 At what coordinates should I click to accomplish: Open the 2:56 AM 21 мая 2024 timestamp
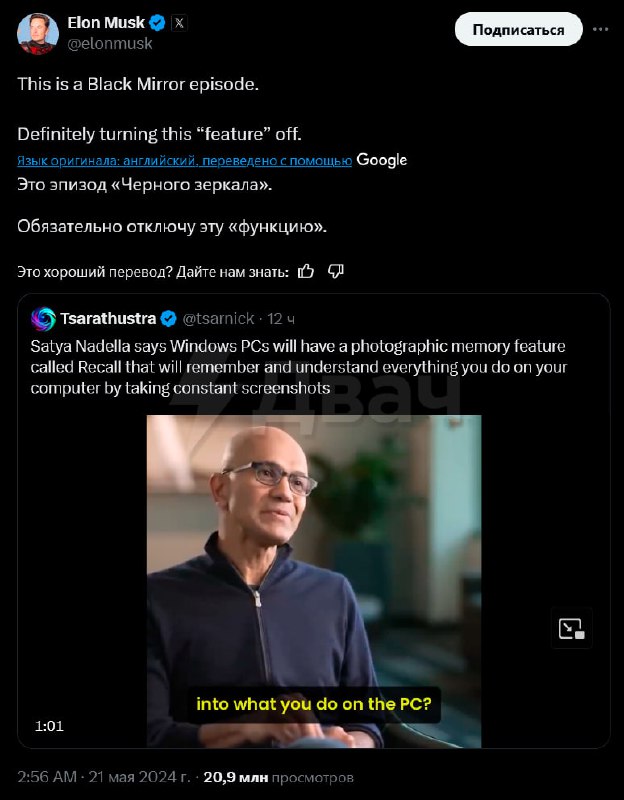coord(104,777)
